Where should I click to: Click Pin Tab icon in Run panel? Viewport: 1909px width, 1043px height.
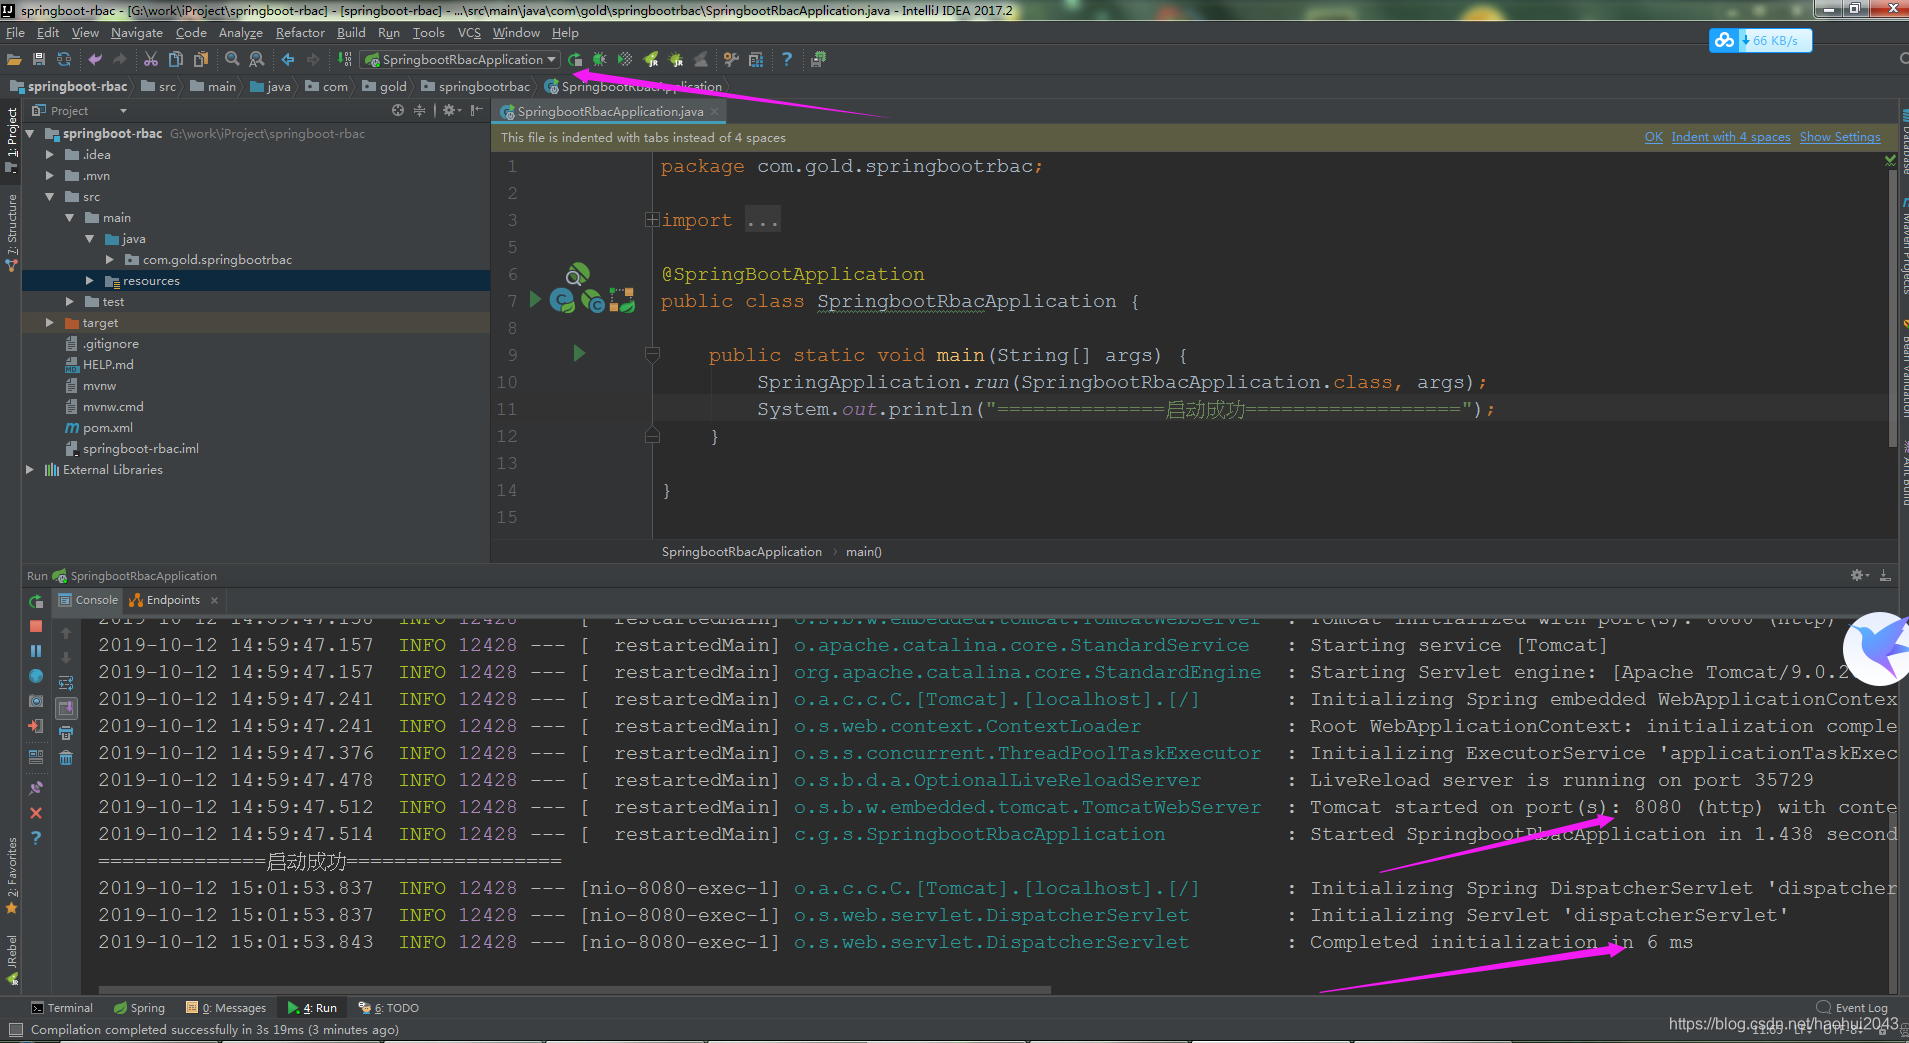(x=36, y=788)
